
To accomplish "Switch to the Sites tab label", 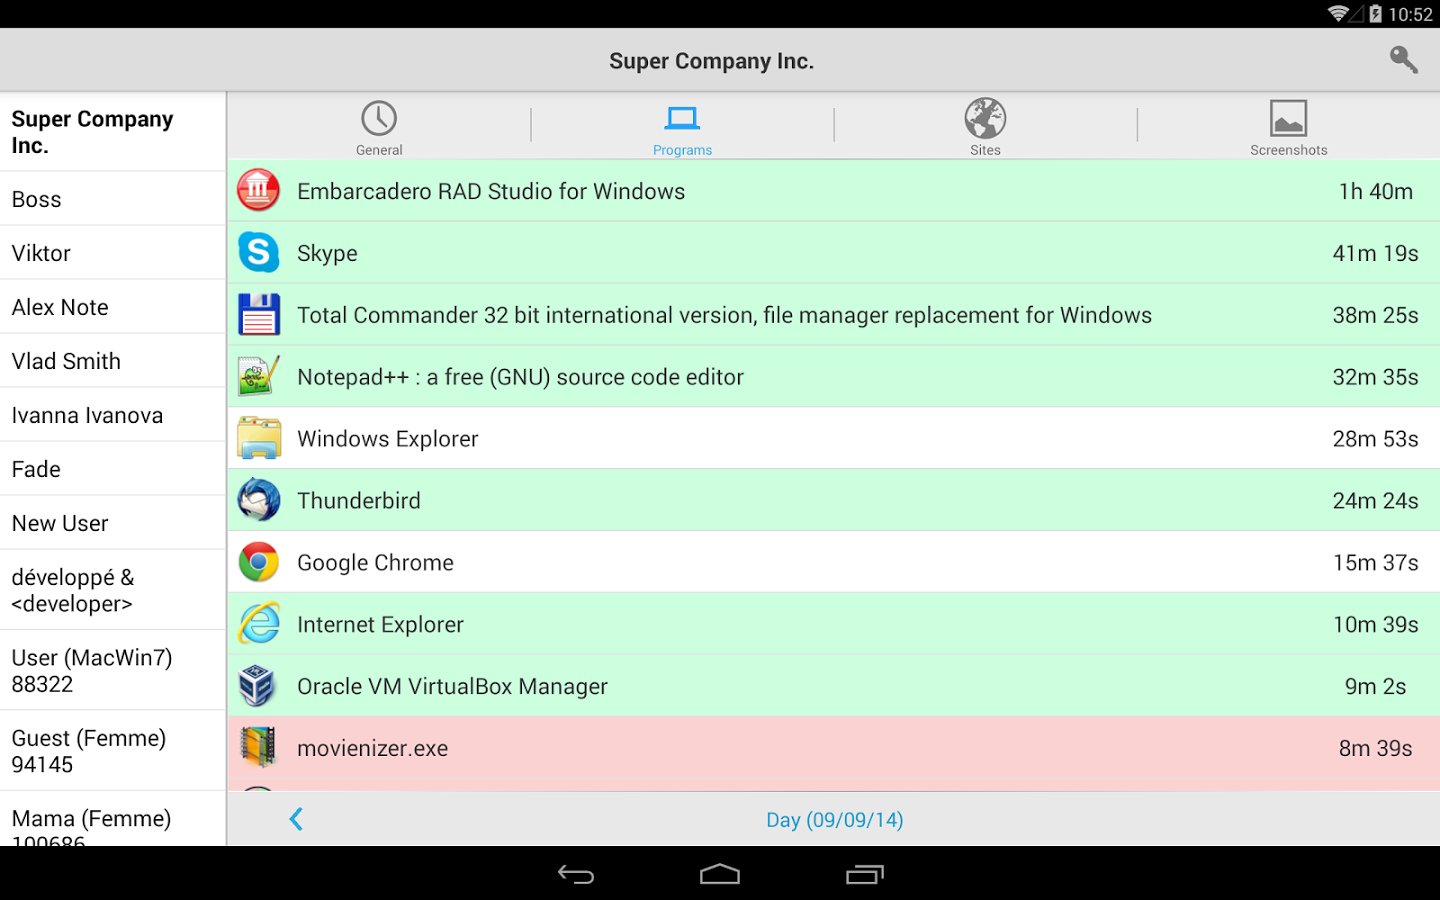I will click(x=985, y=150).
